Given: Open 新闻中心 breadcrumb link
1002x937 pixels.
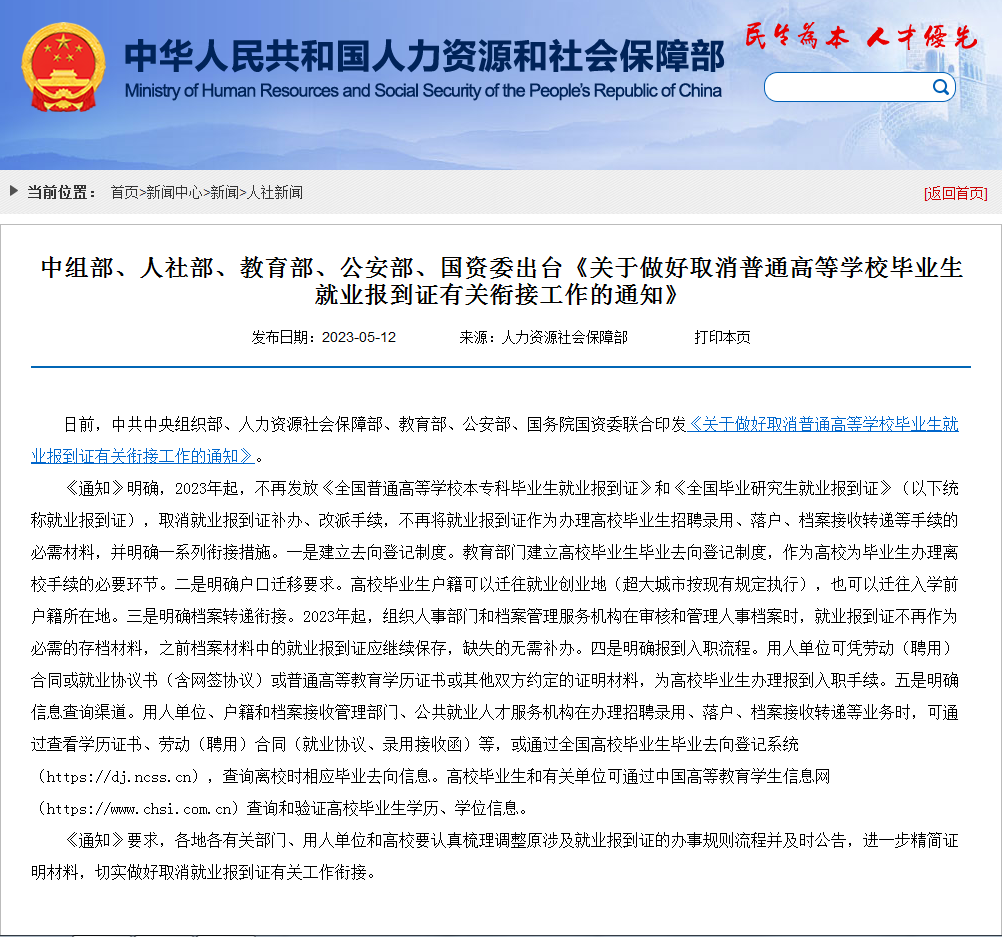Looking at the screenshot, I should [x=174, y=192].
